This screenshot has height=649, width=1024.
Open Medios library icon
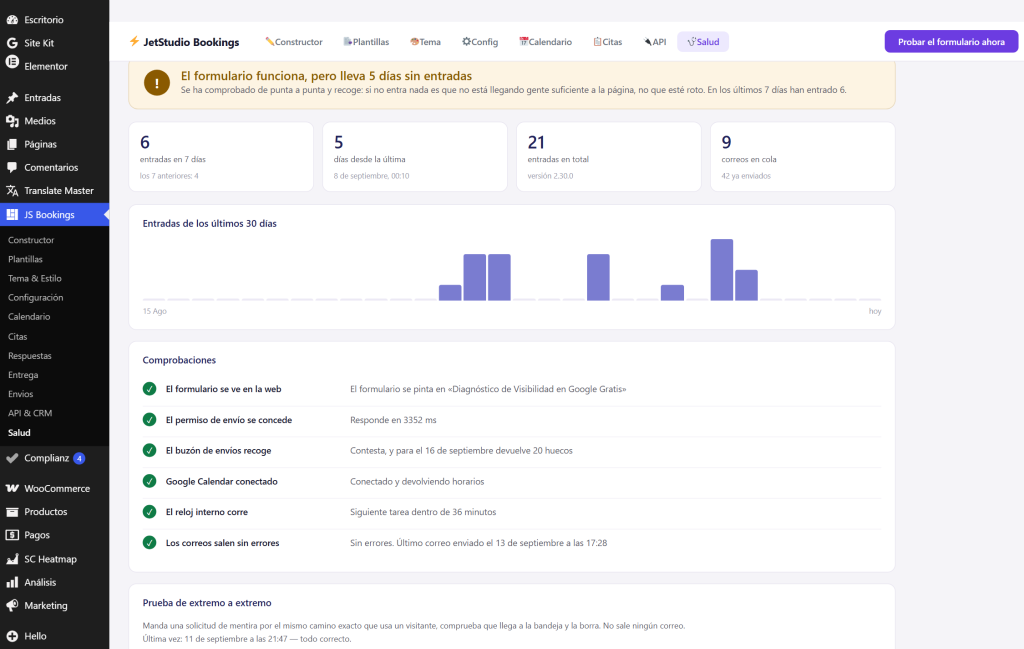pos(12,121)
